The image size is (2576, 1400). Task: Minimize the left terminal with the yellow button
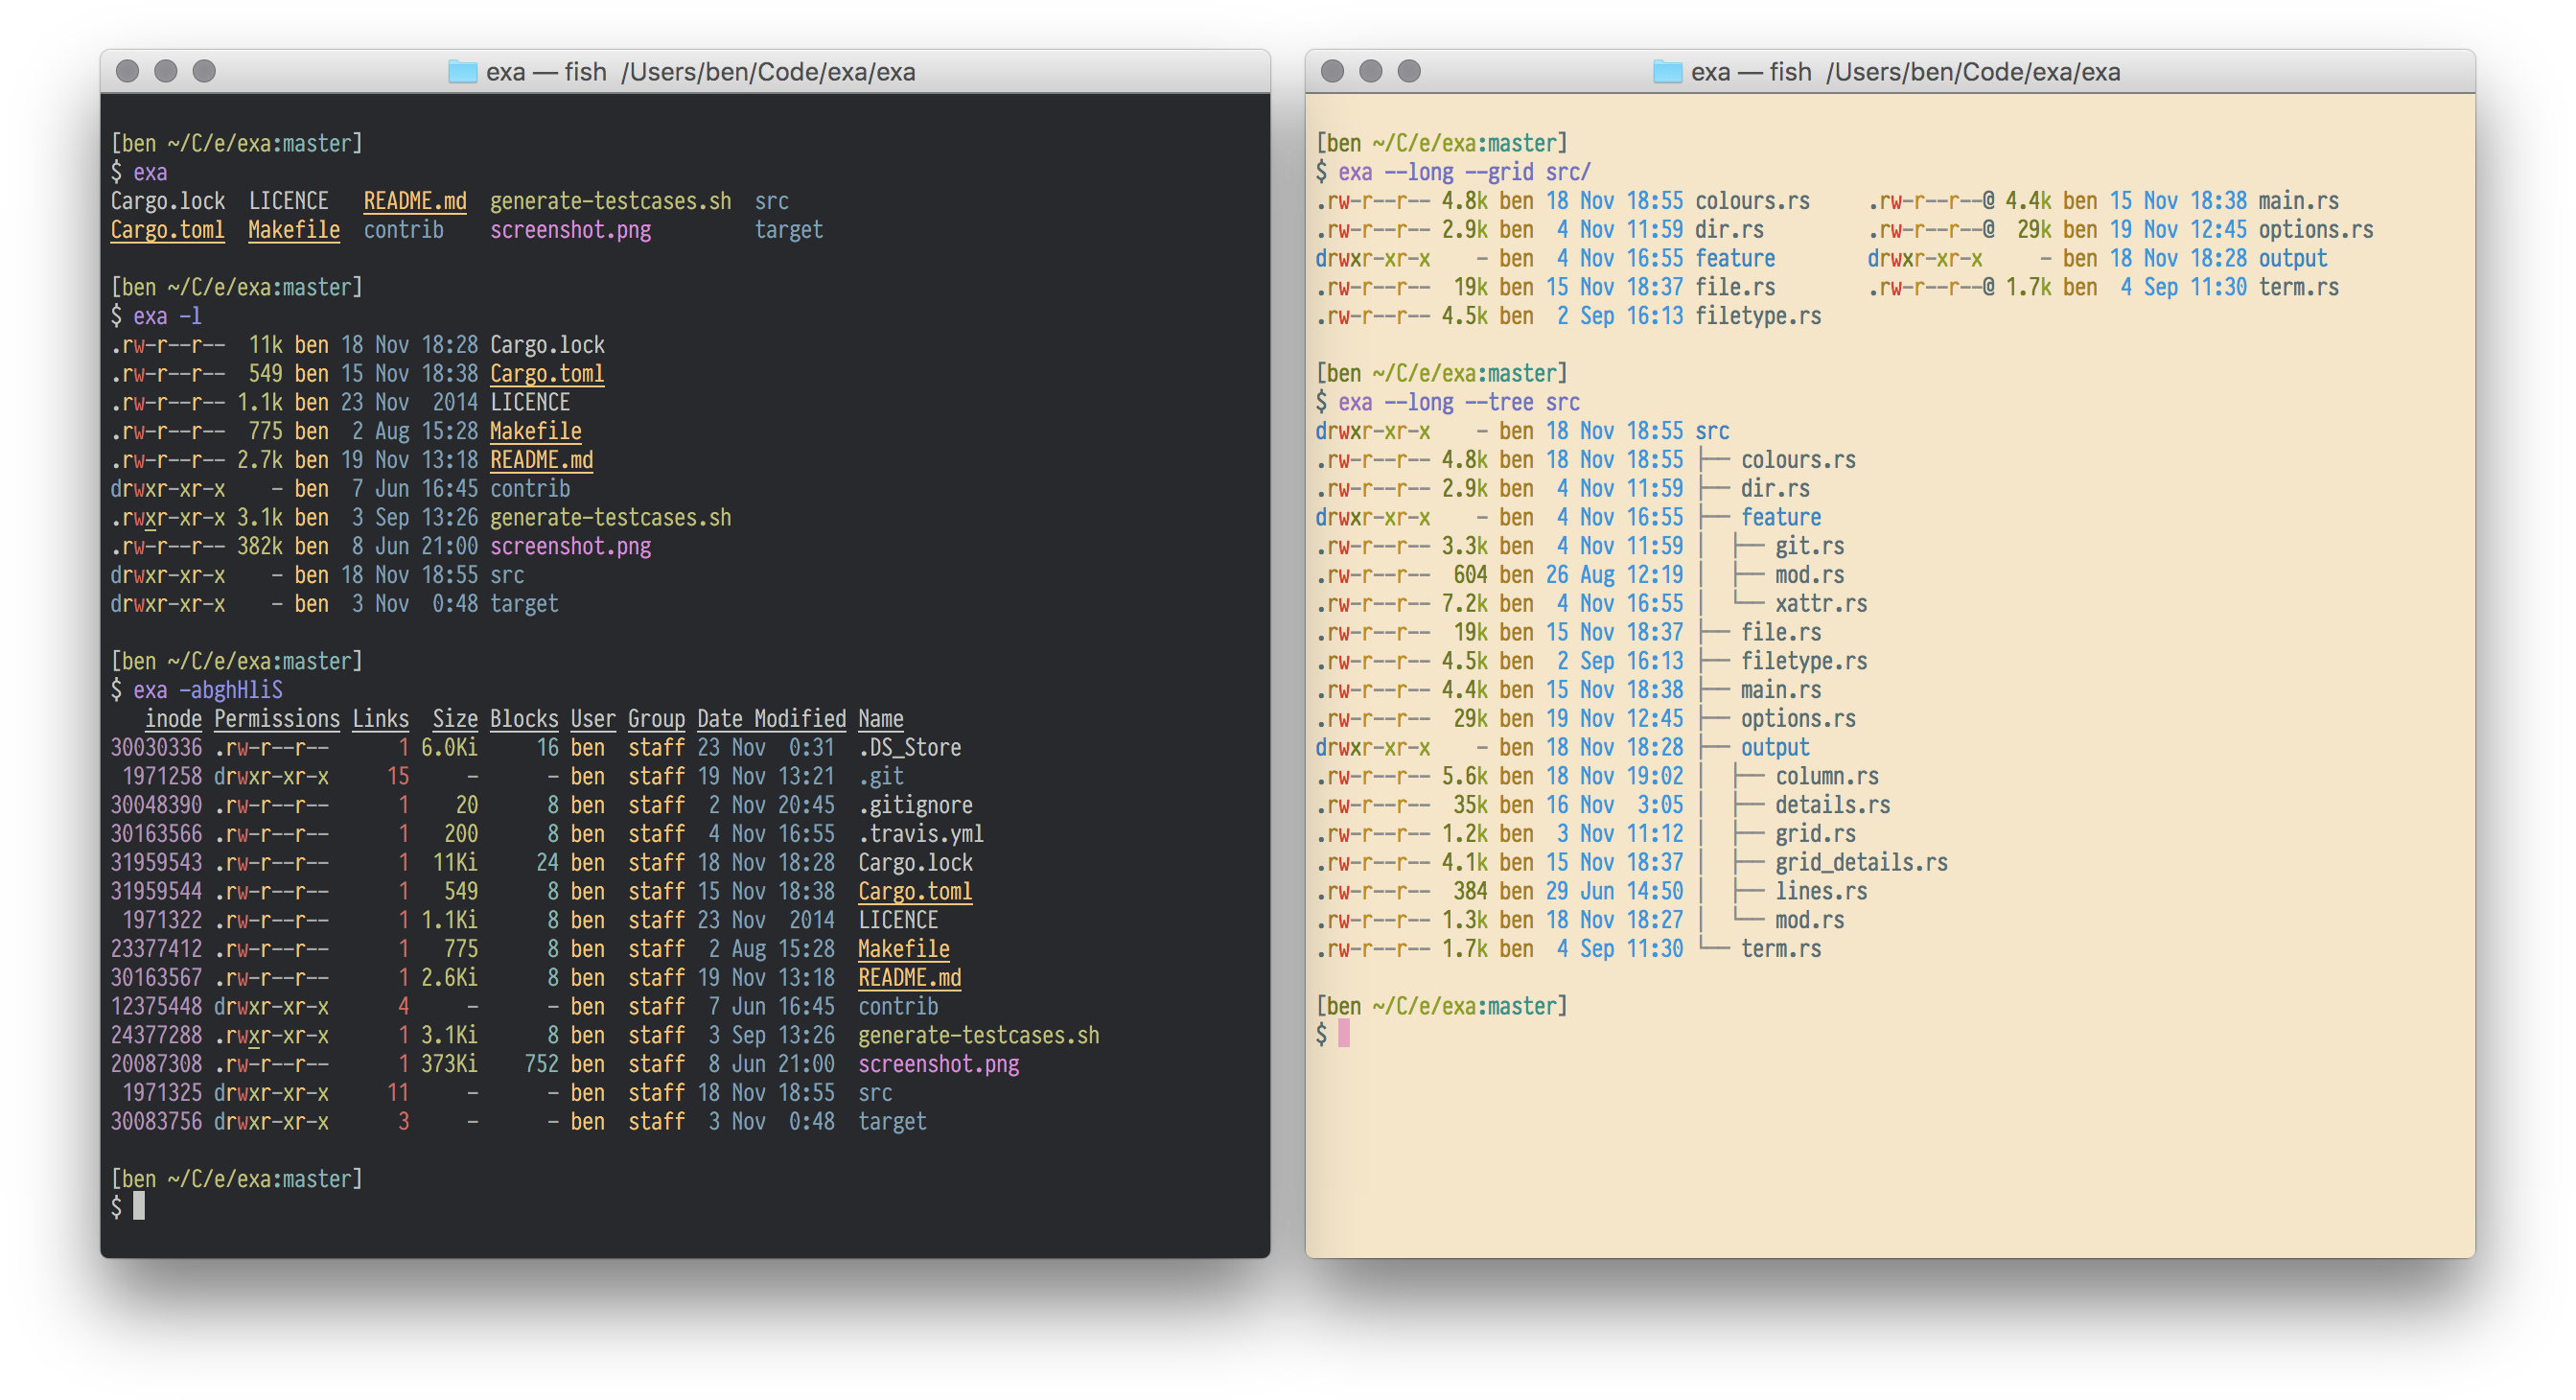[x=166, y=71]
